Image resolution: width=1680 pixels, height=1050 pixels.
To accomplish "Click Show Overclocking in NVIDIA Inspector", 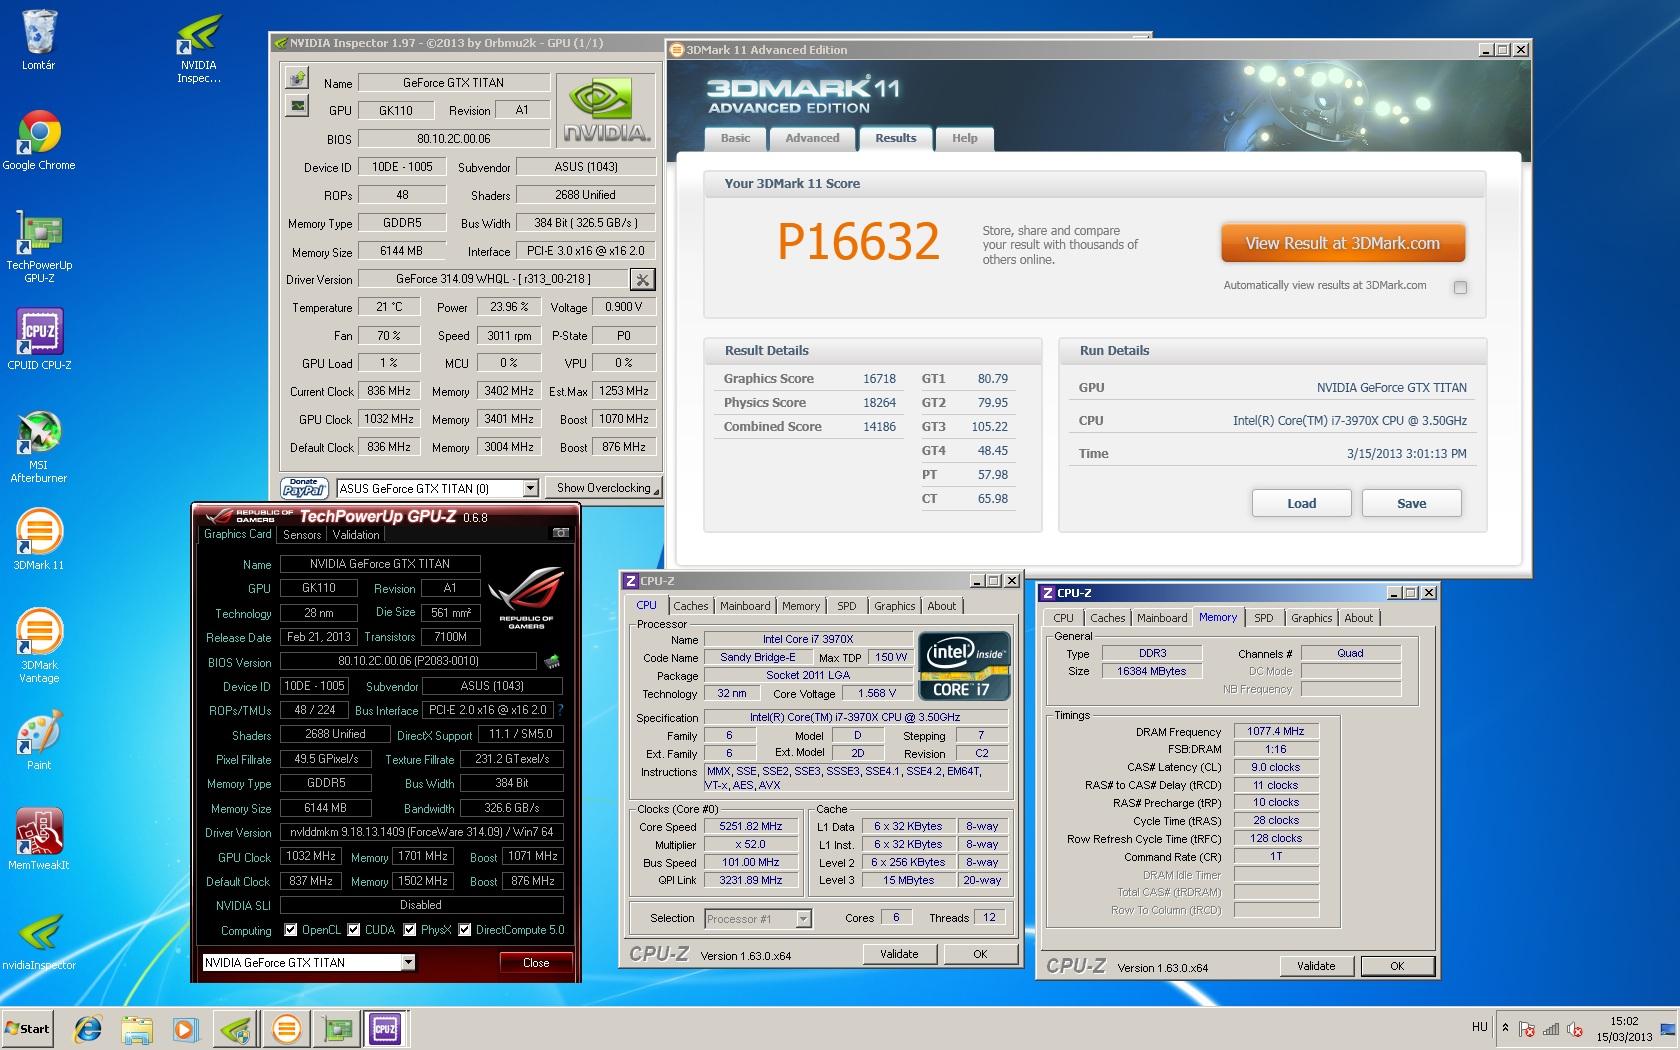I will coord(605,488).
